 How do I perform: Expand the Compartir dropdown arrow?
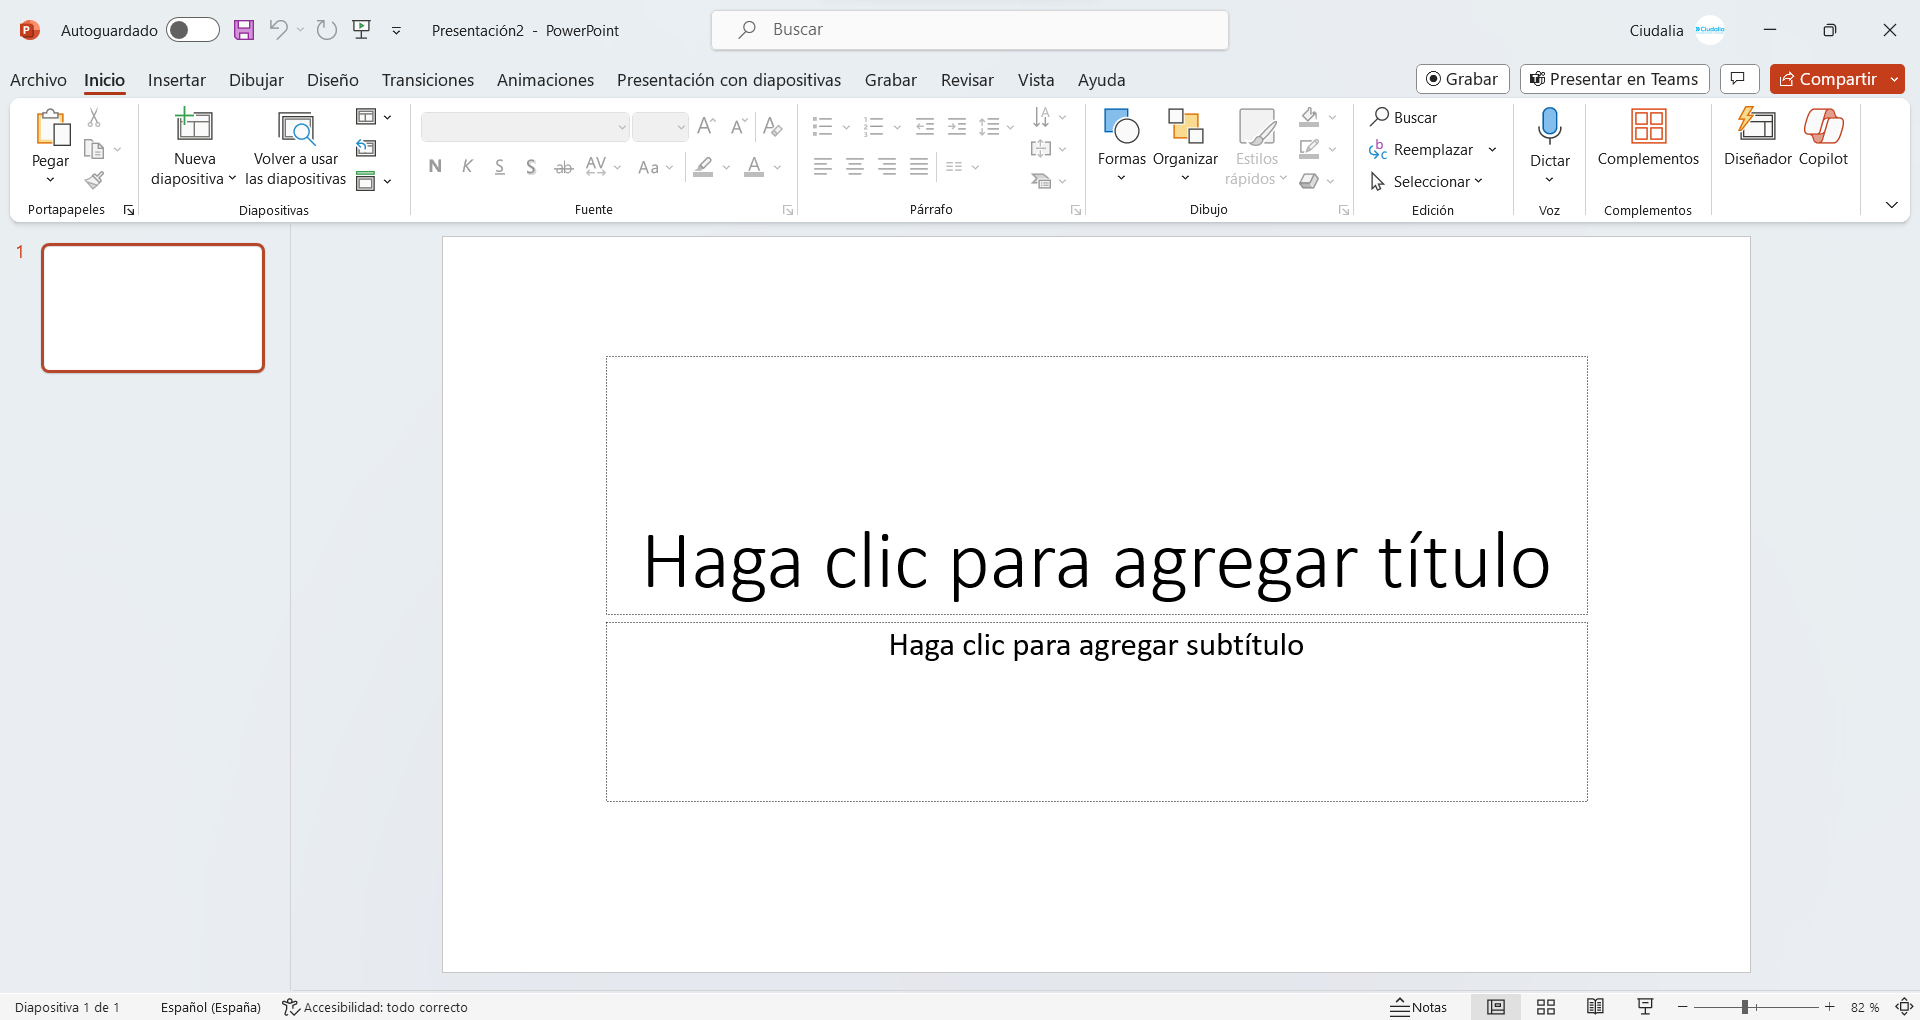[1894, 79]
